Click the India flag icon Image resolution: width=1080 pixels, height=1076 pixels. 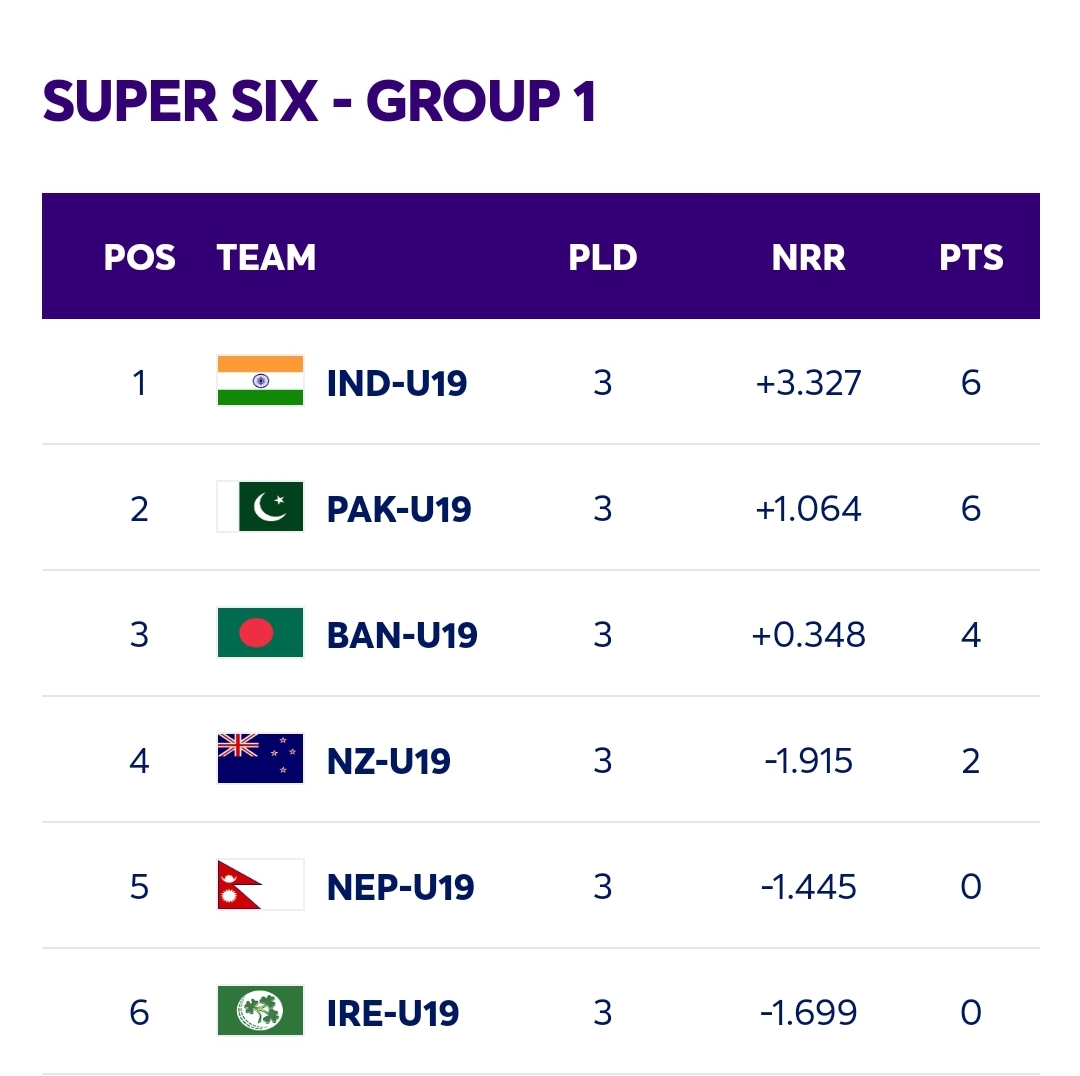tap(260, 380)
